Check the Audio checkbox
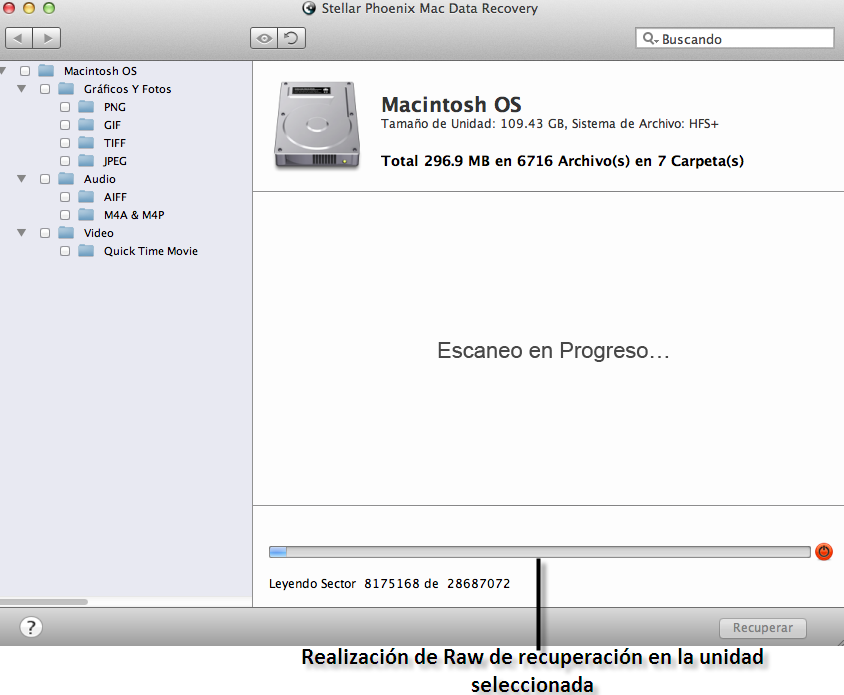 pyautogui.click(x=45, y=179)
